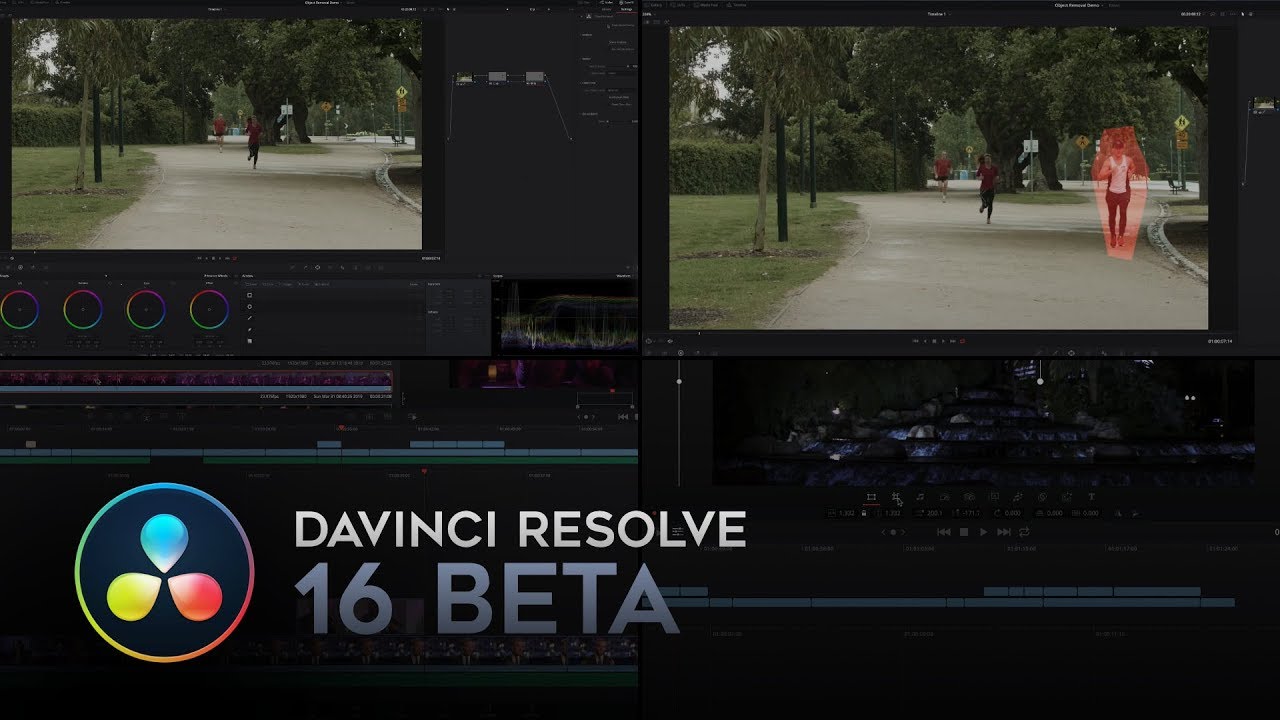
Task: Toggle loop playback in lower-right transport
Action: coord(1024,532)
